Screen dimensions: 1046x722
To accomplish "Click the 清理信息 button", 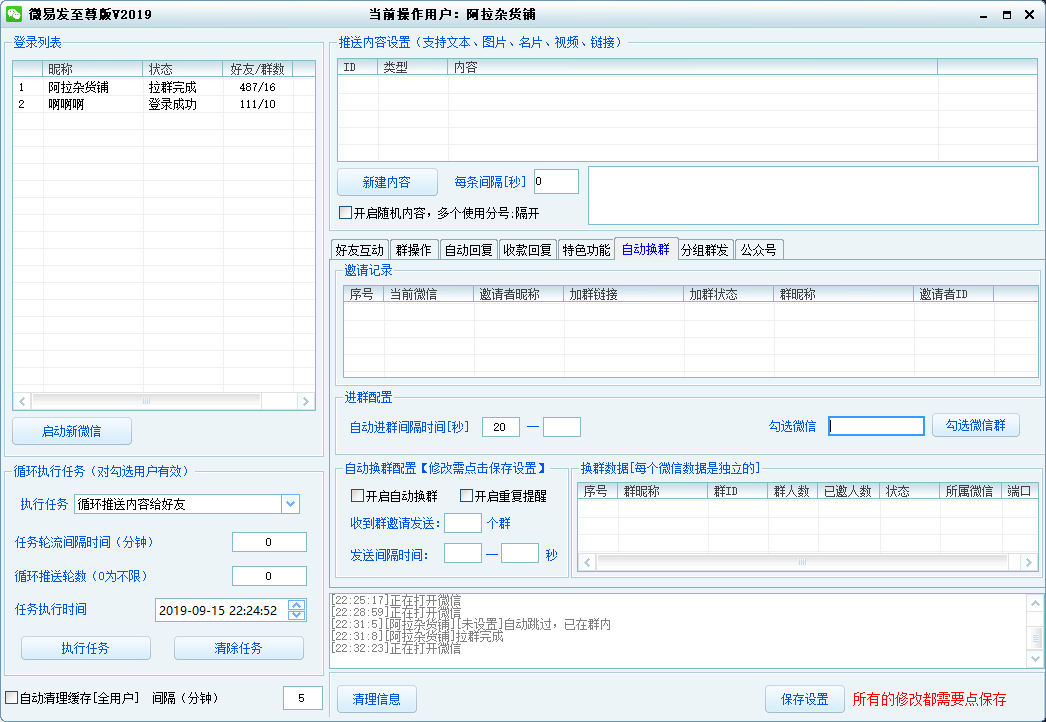I will 376,699.
